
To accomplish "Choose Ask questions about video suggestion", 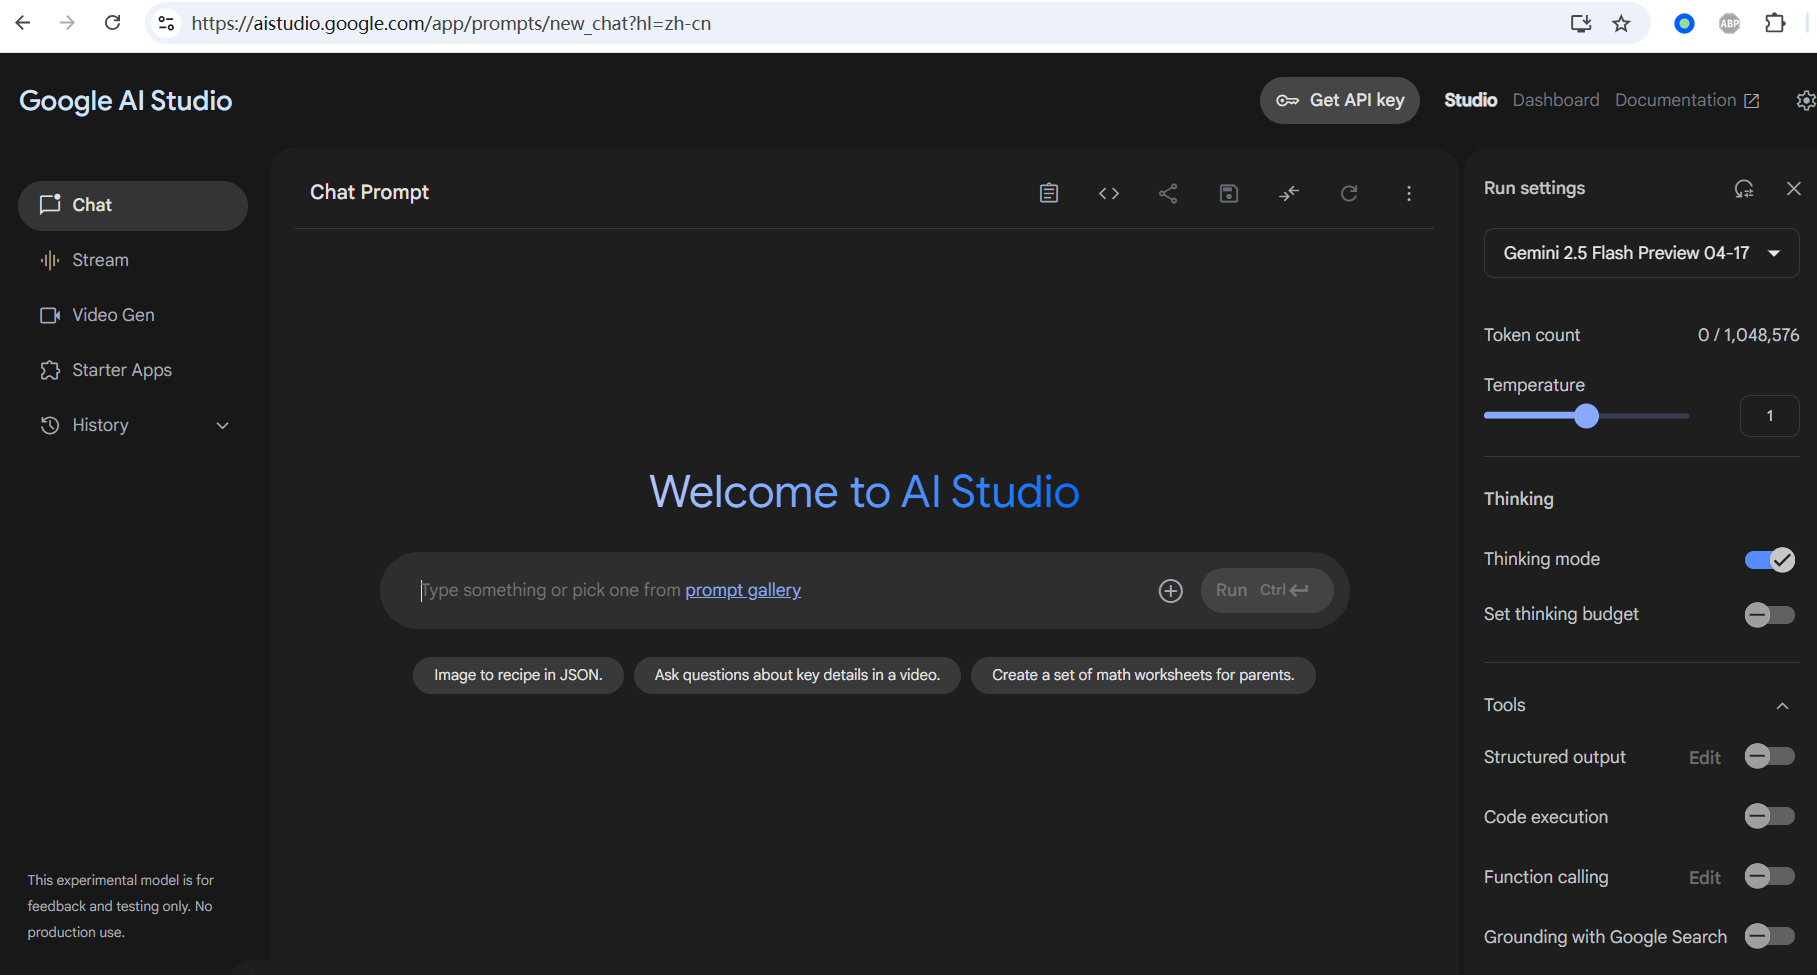I will point(797,675).
